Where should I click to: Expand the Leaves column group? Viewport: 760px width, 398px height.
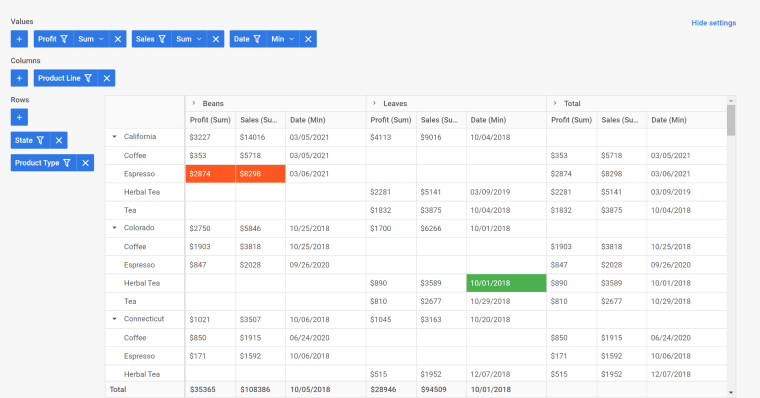(x=374, y=103)
